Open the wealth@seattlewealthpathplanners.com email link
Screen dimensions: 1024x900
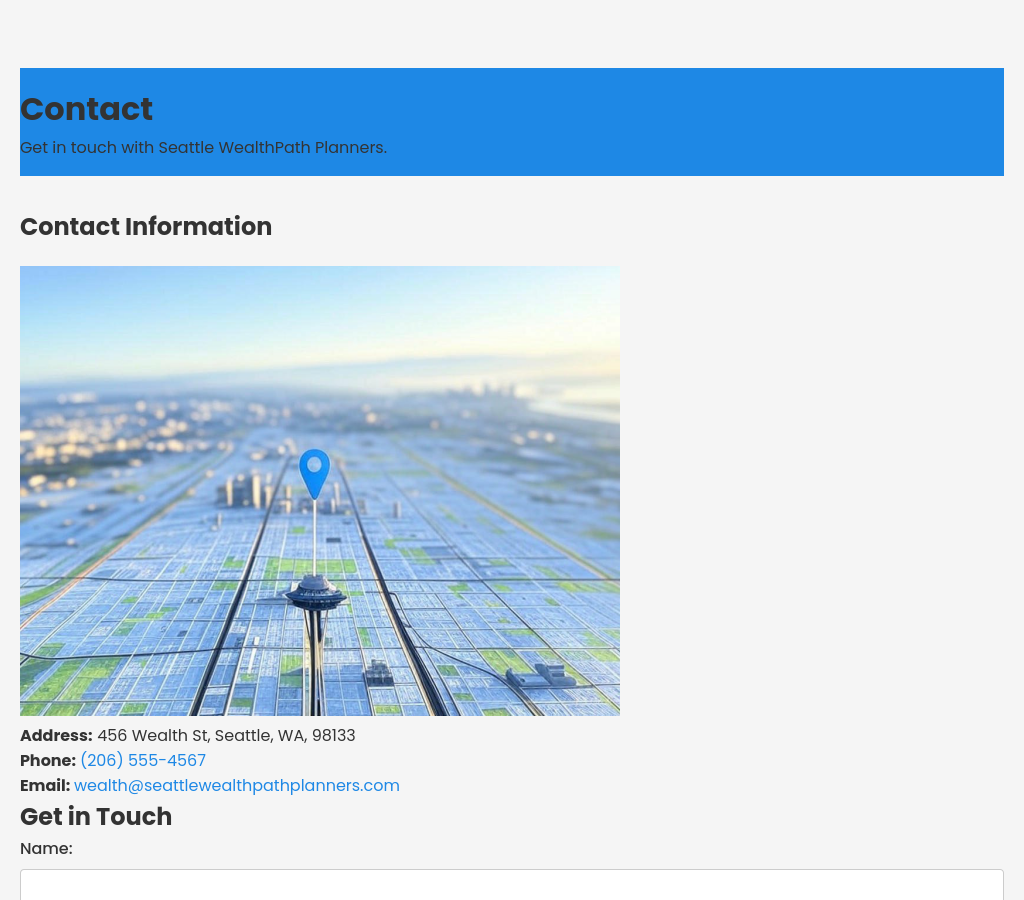coord(237,786)
